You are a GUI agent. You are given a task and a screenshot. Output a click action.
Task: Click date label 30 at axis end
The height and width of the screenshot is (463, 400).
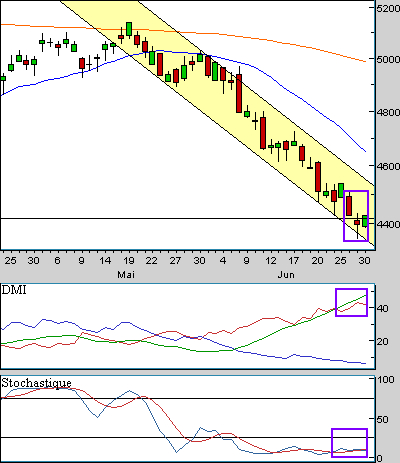tap(364, 260)
